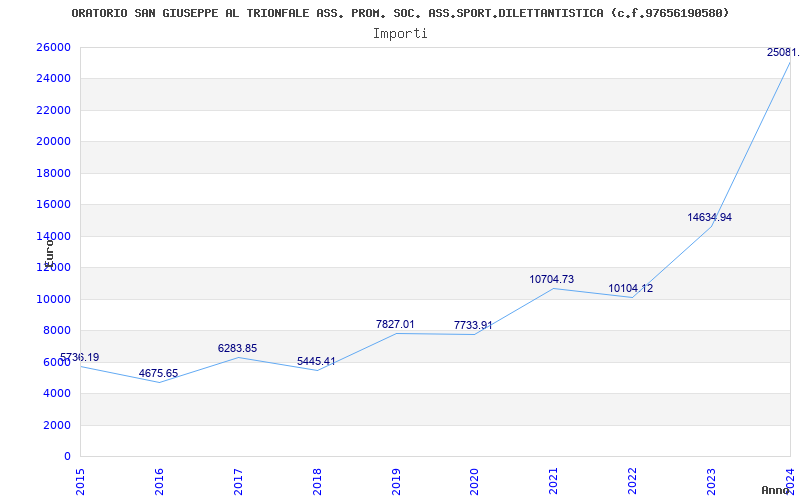This screenshot has width=800, height=500.
Task: Click the 5445.41 value label
Action: [316, 361]
